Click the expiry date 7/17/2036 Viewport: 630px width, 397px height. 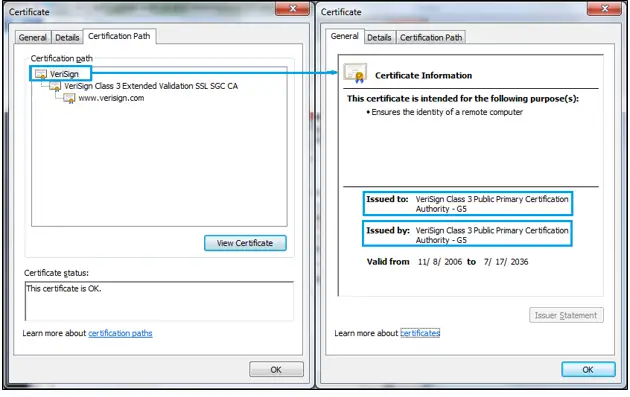(506, 262)
